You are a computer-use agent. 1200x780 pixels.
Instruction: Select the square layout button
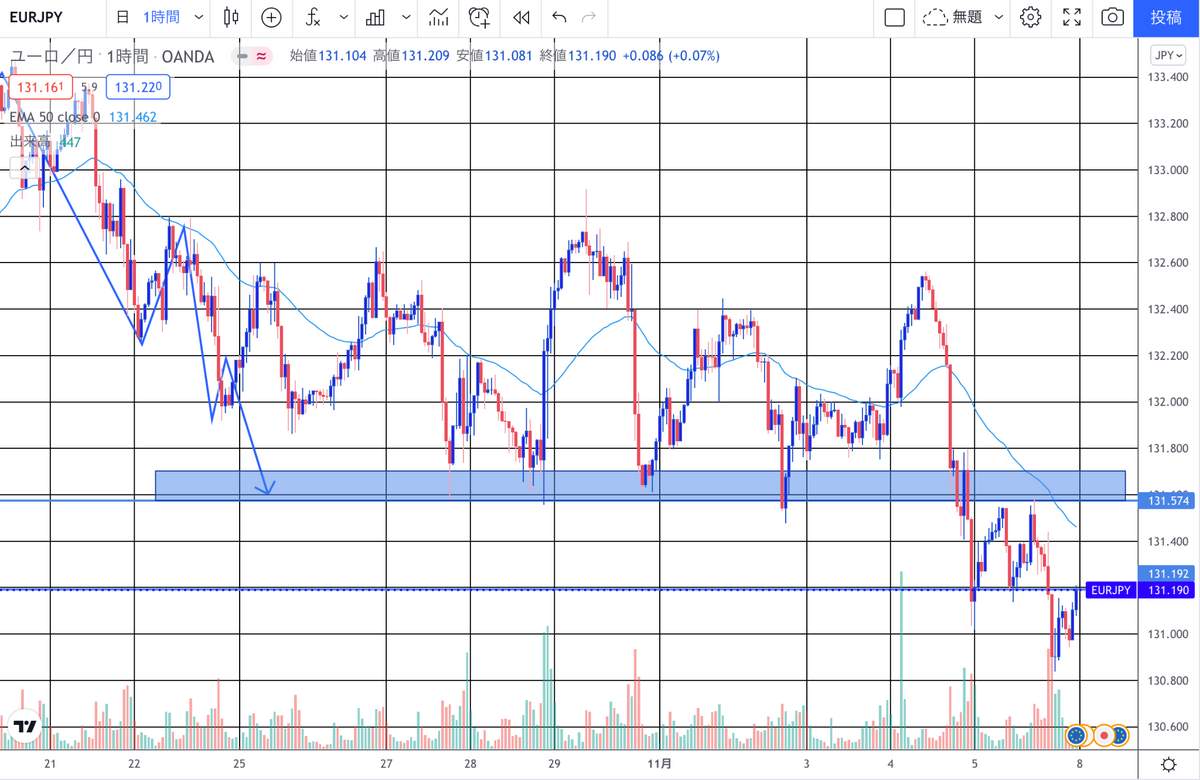(x=895, y=17)
